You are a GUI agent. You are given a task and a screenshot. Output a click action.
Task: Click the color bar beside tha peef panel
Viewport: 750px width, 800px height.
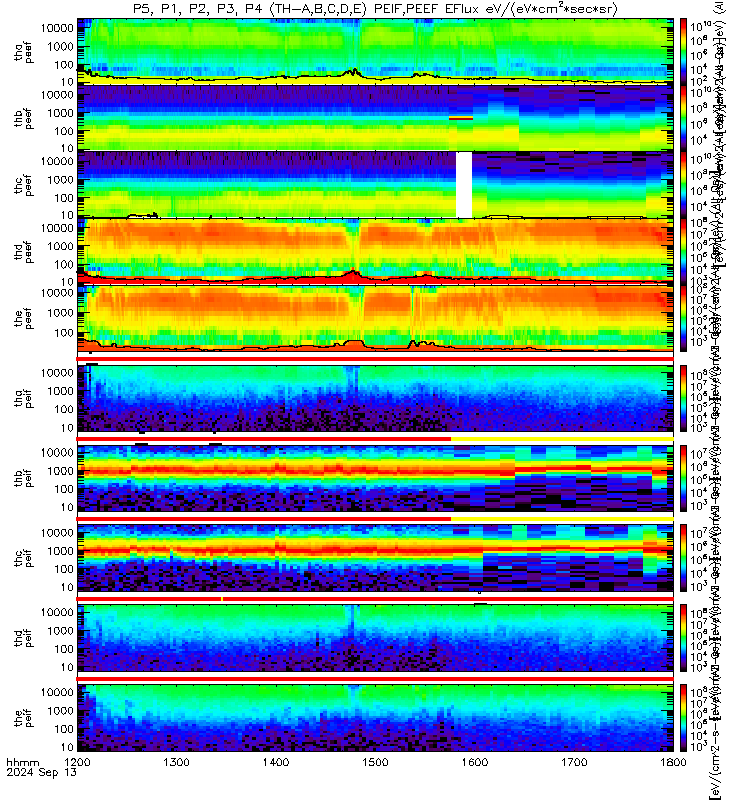(684, 52)
